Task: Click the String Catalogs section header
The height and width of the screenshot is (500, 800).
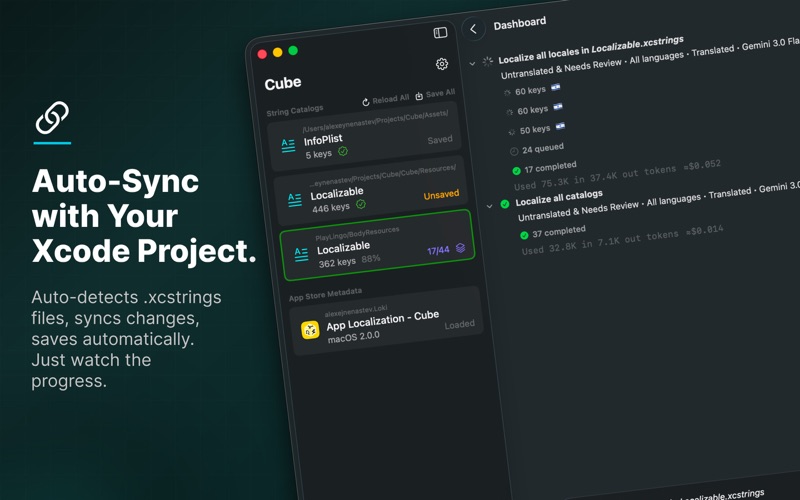Action: [295, 110]
